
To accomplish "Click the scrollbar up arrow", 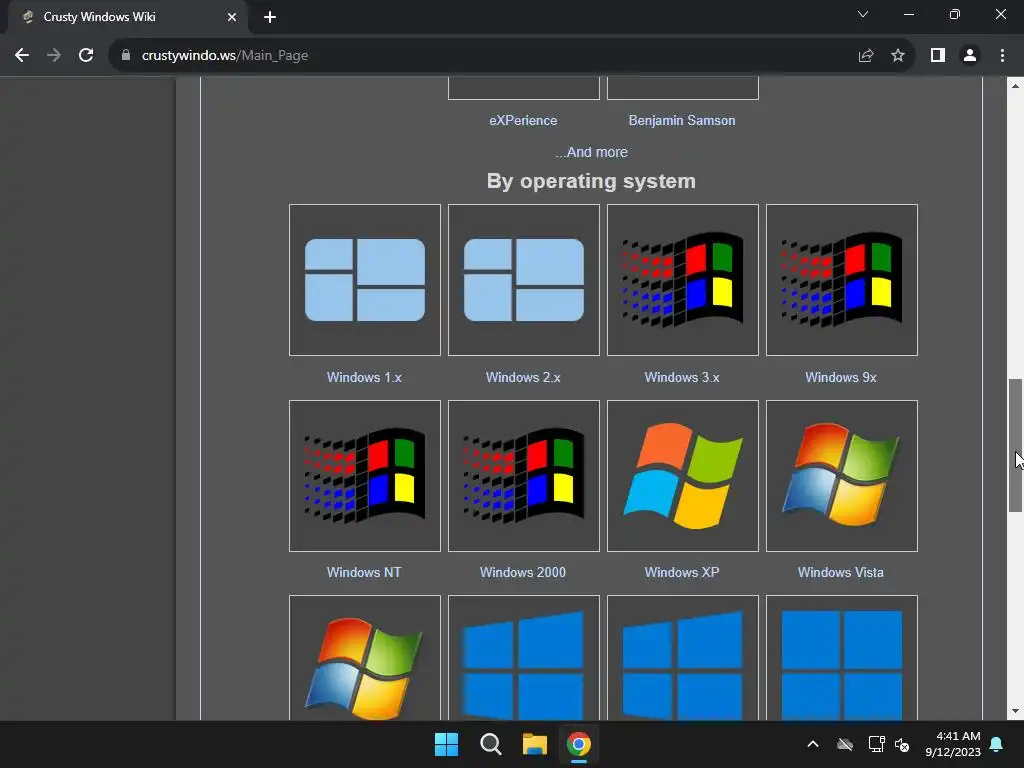I will coord(1015,86).
